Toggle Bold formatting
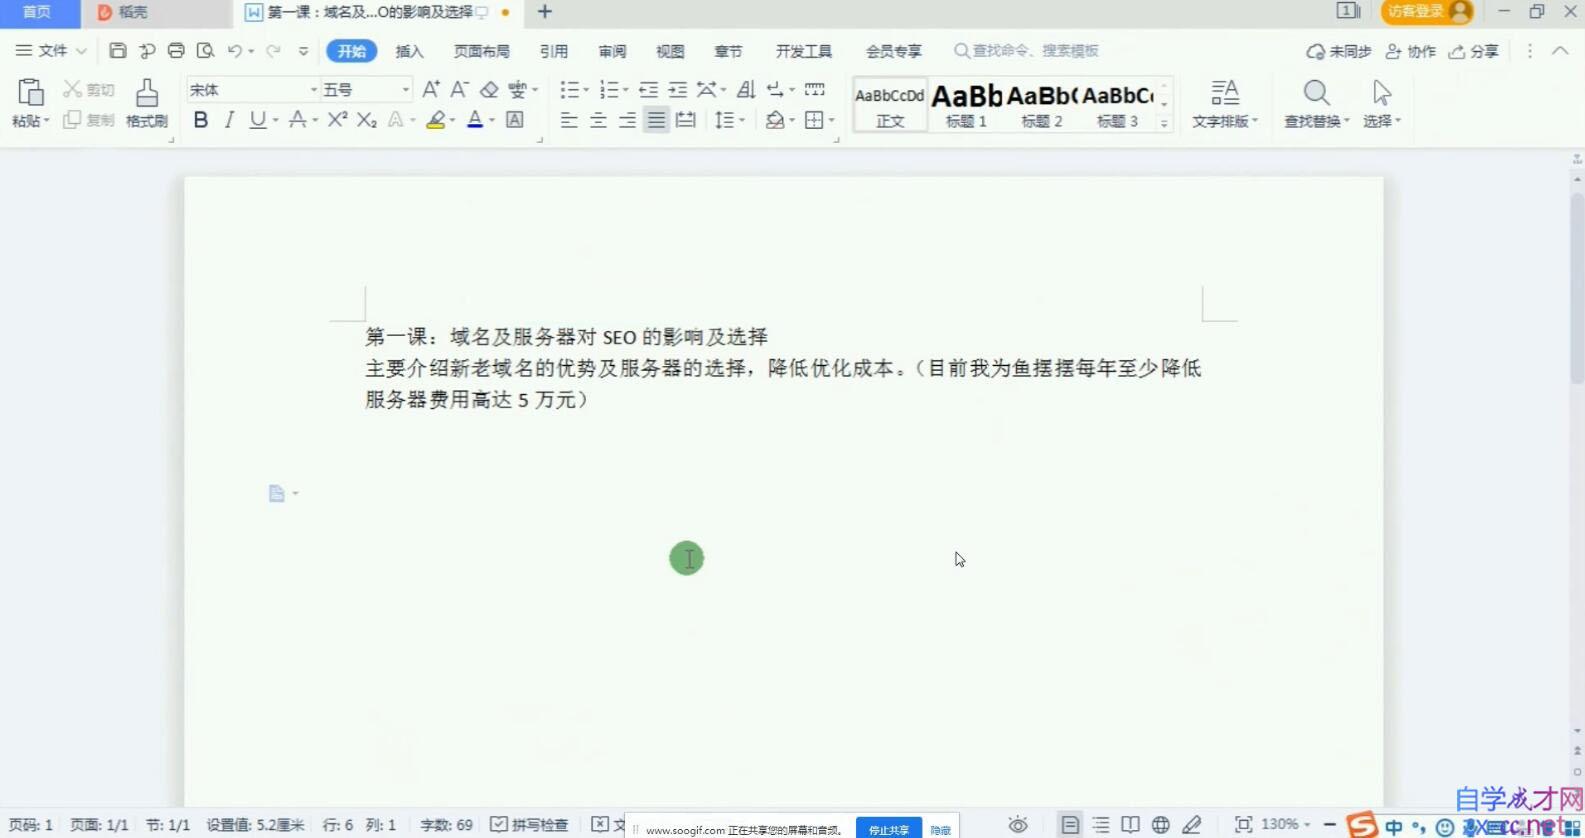Image resolution: width=1585 pixels, height=838 pixels. pyautogui.click(x=201, y=120)
